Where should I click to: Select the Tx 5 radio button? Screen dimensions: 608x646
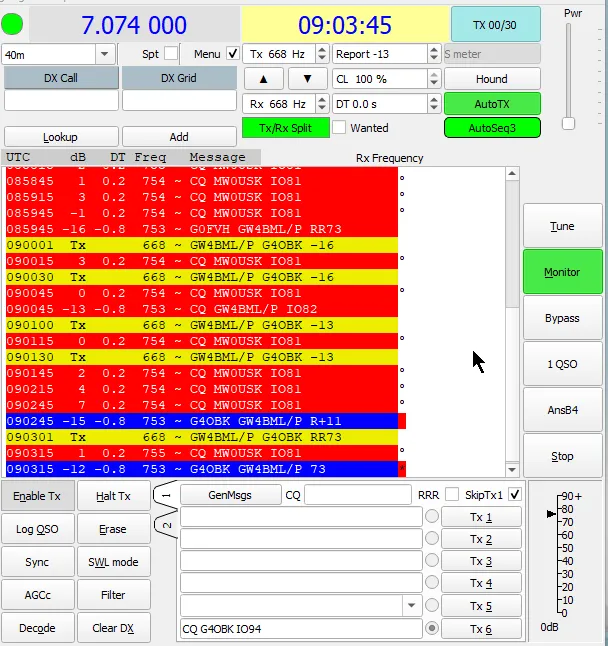pyautogui.click(x=432, y=605)
